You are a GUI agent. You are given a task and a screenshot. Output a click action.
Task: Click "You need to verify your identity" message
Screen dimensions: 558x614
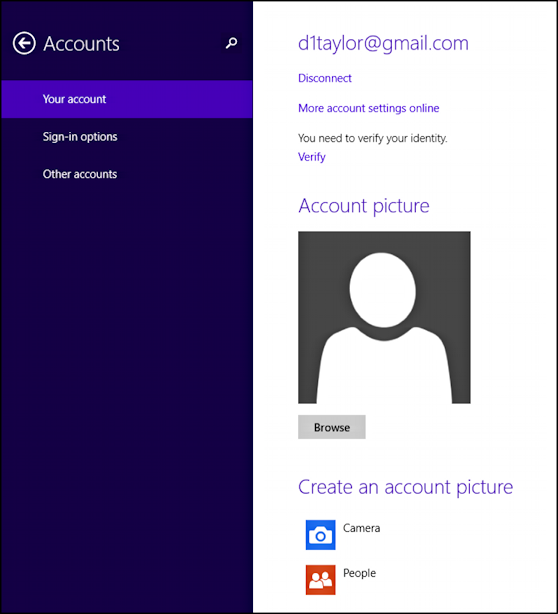pos(373,138)
